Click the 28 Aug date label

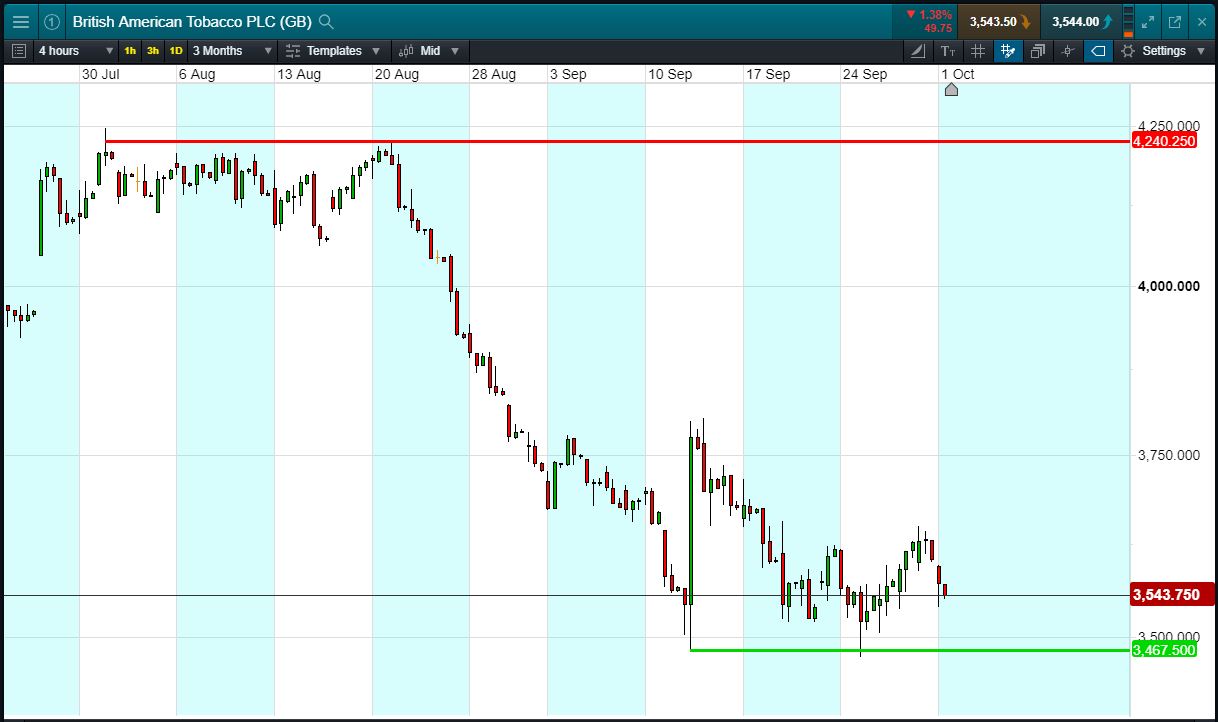494,74
